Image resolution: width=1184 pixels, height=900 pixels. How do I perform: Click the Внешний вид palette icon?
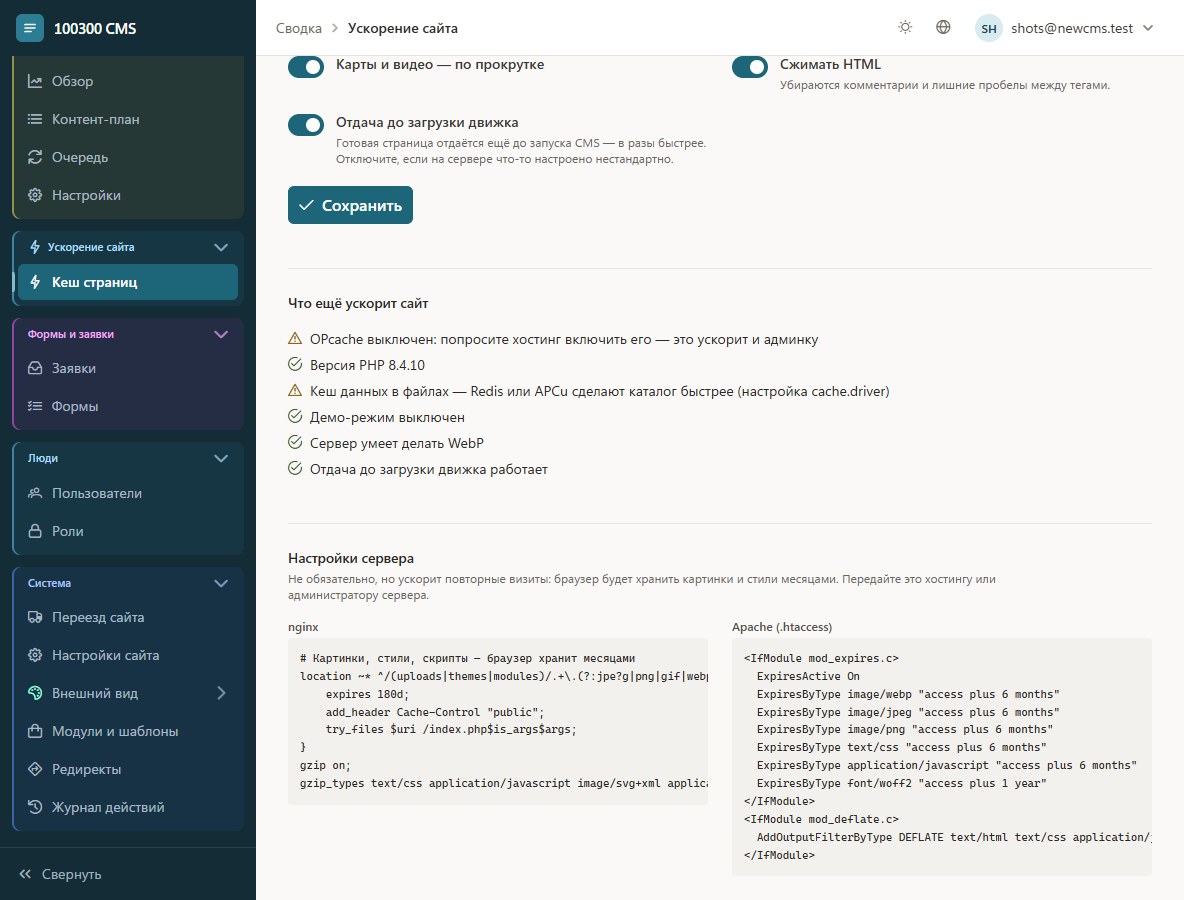[35, 693]
